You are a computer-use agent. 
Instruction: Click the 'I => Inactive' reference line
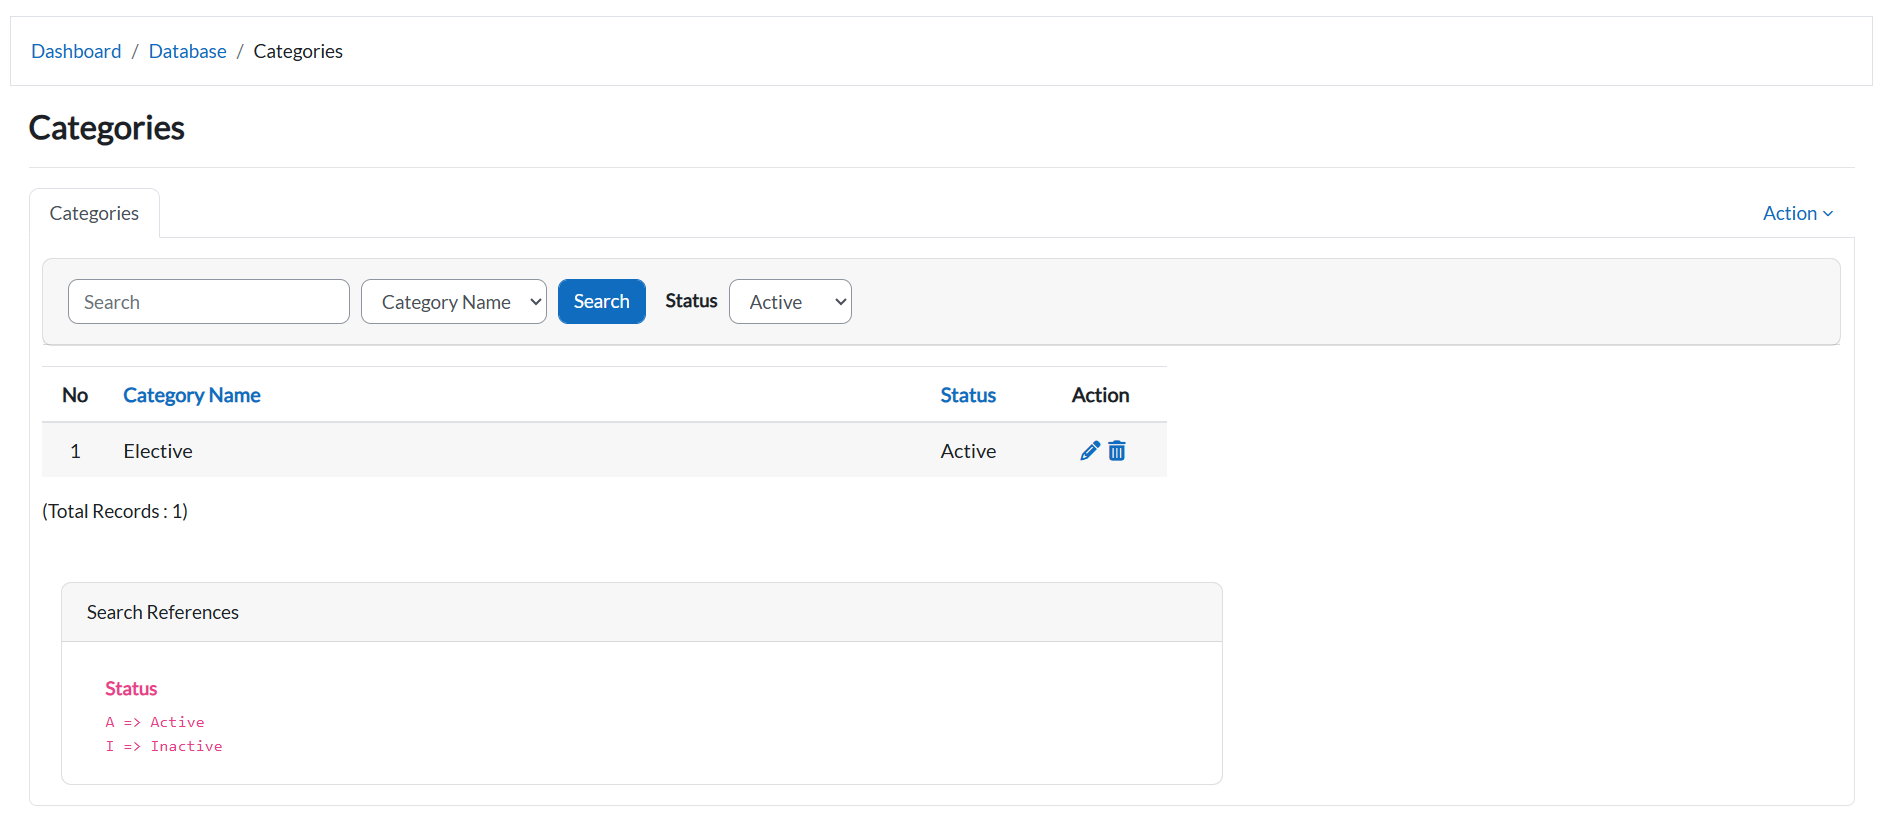point(164,746)
